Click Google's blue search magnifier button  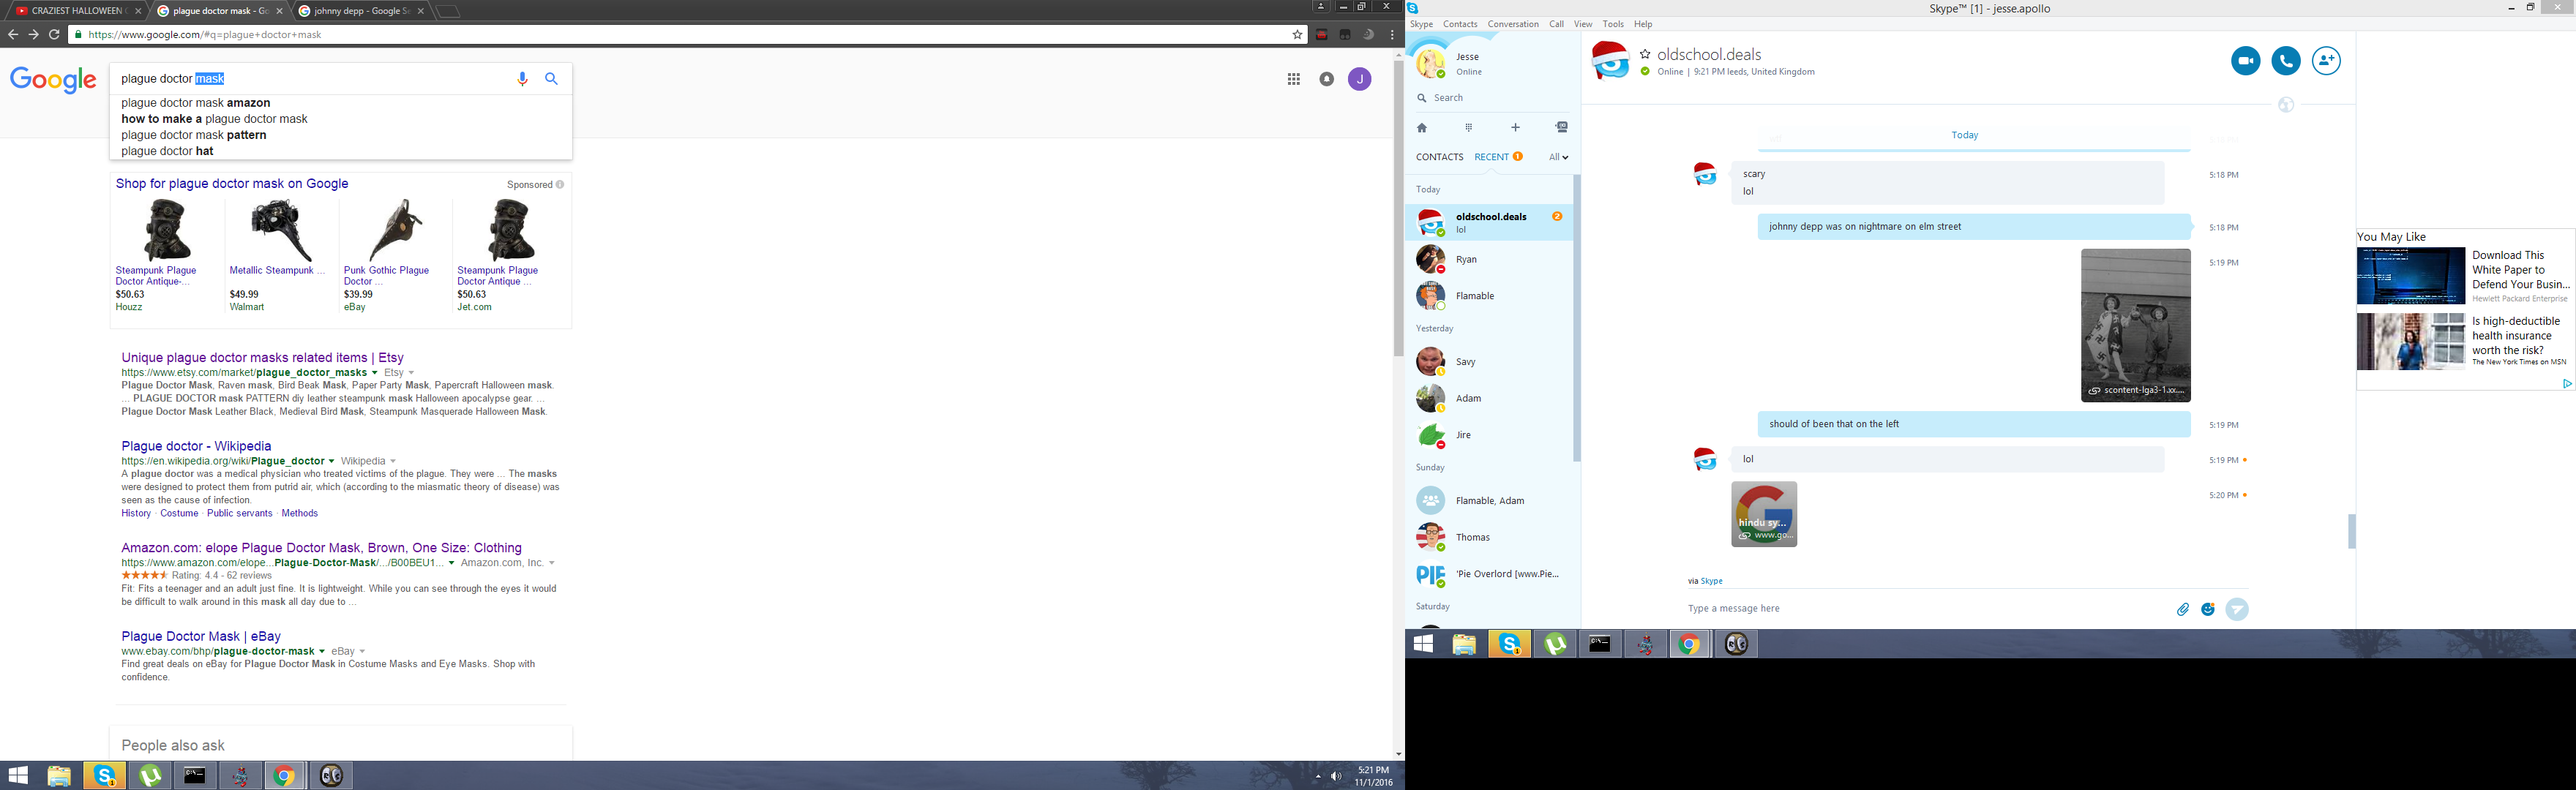(x=551, y=79)
